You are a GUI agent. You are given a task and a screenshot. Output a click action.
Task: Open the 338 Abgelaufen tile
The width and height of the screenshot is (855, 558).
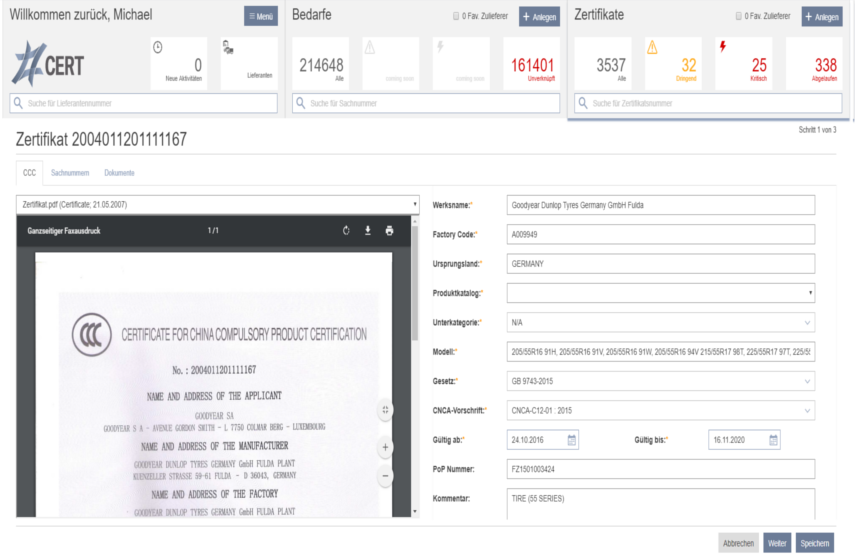pyautogui.click(x=814, y=63)
